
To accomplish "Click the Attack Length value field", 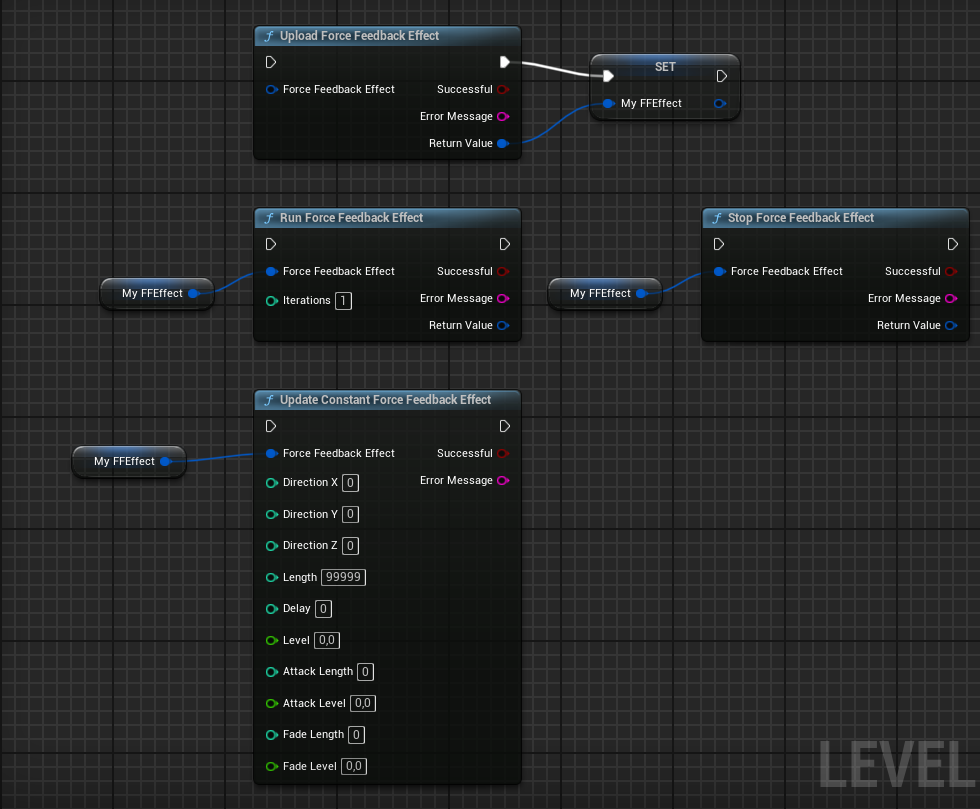I will tap(366, 672).
